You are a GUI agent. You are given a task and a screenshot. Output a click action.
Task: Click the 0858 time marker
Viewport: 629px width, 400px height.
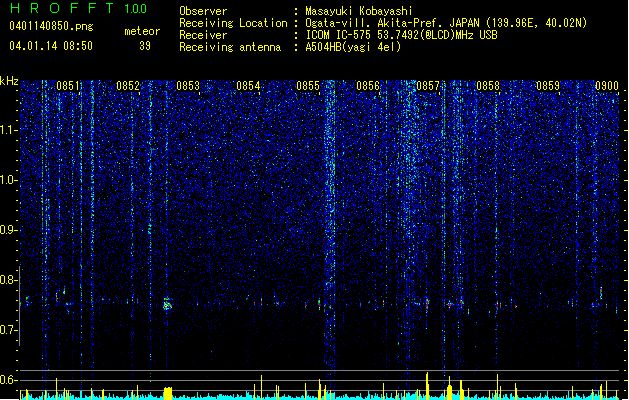coord(488,86)
